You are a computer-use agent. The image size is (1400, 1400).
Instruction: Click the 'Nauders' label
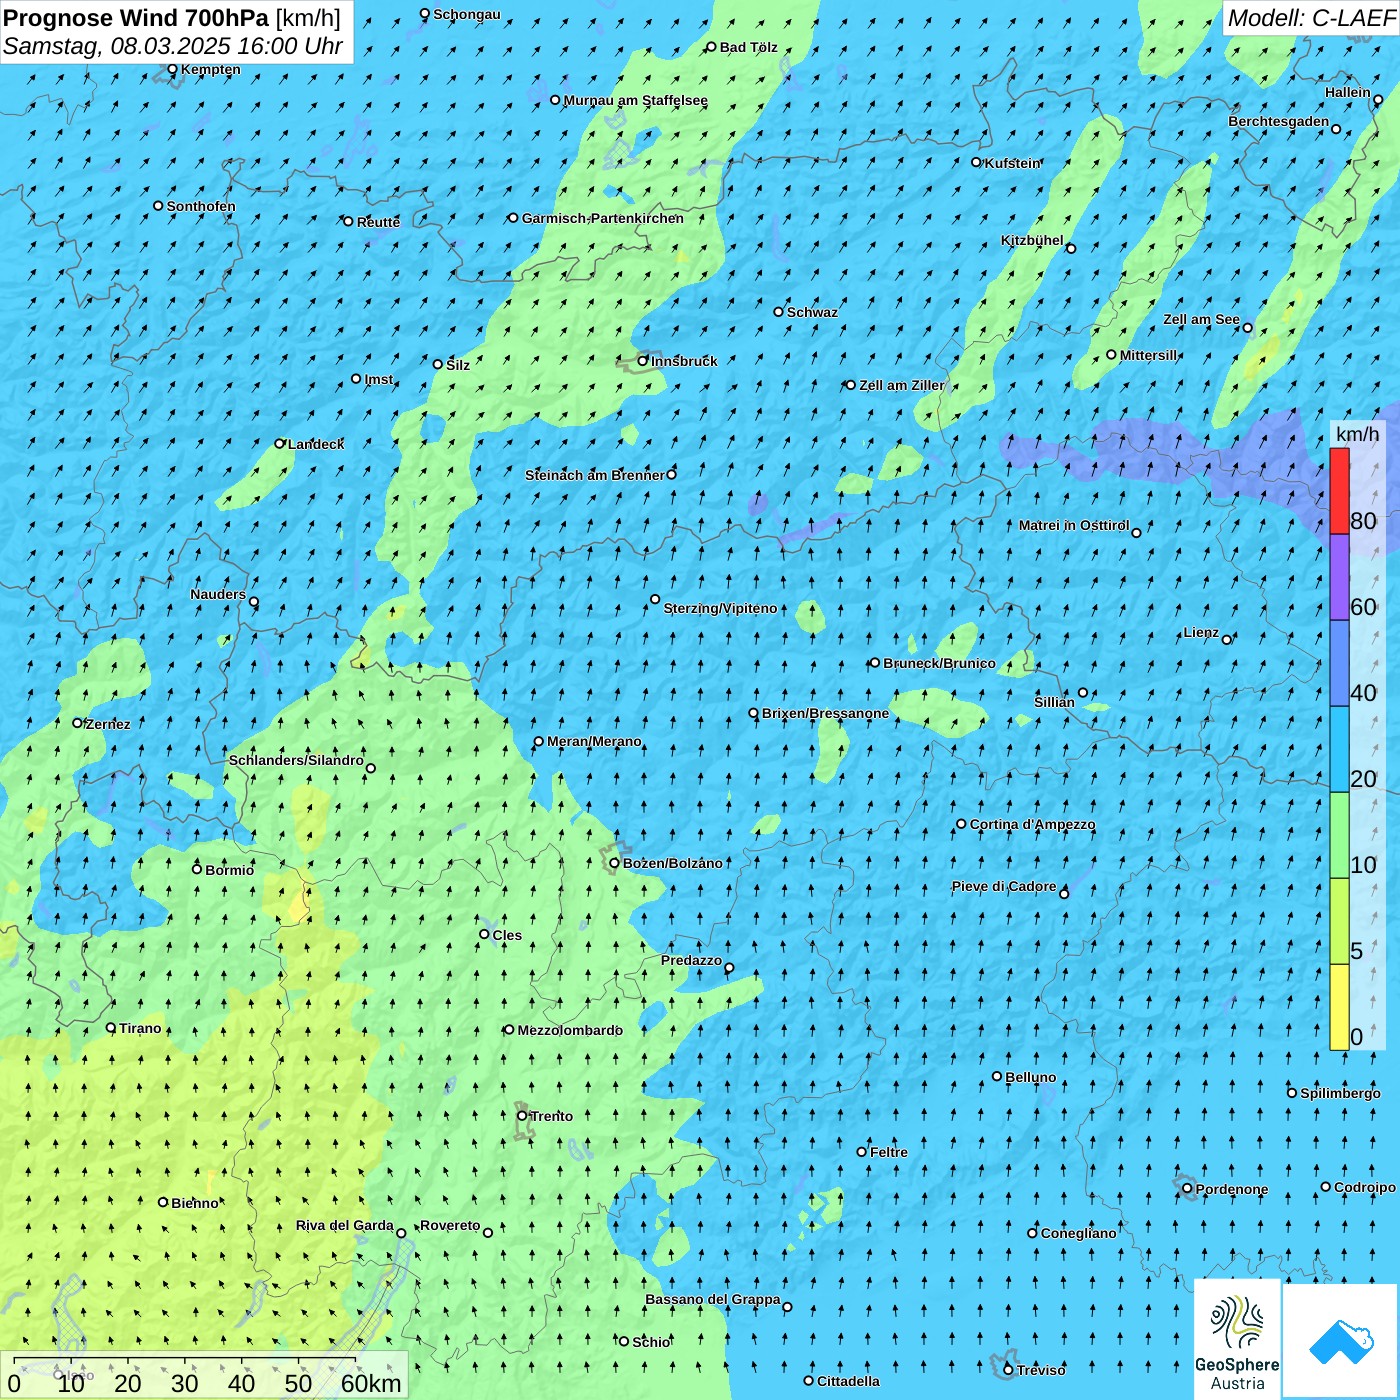218,594
